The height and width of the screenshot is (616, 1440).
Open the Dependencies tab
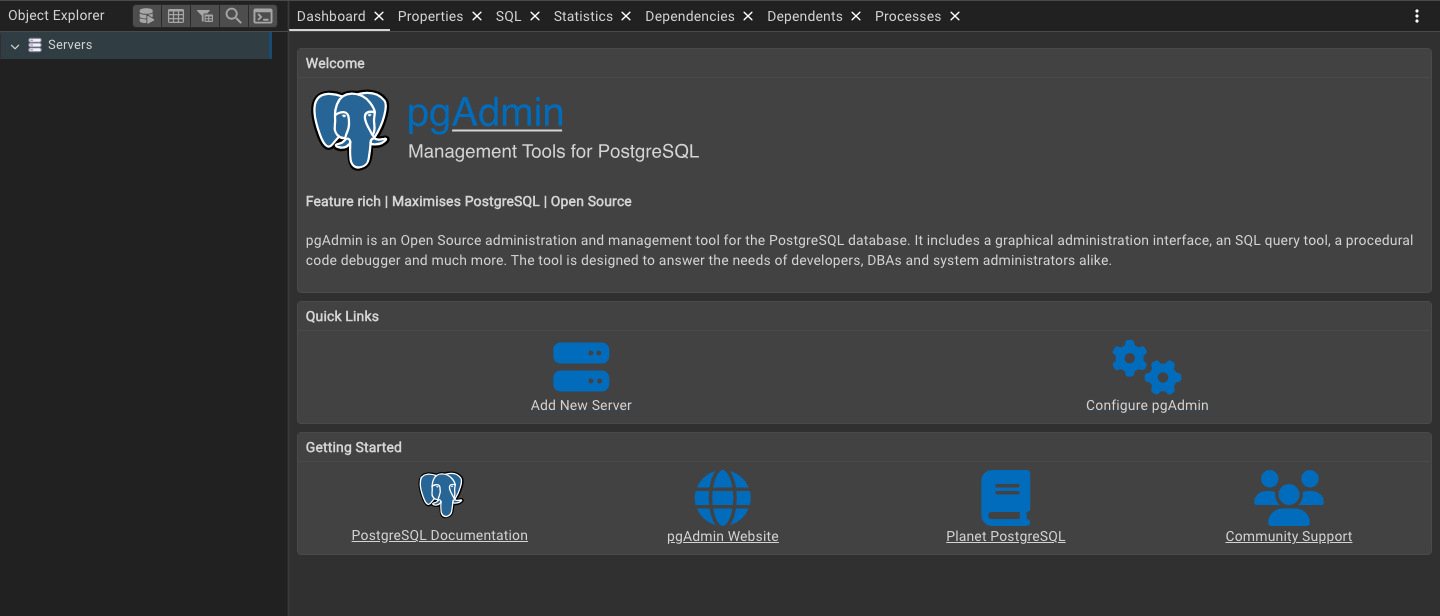tap(689, 16)
